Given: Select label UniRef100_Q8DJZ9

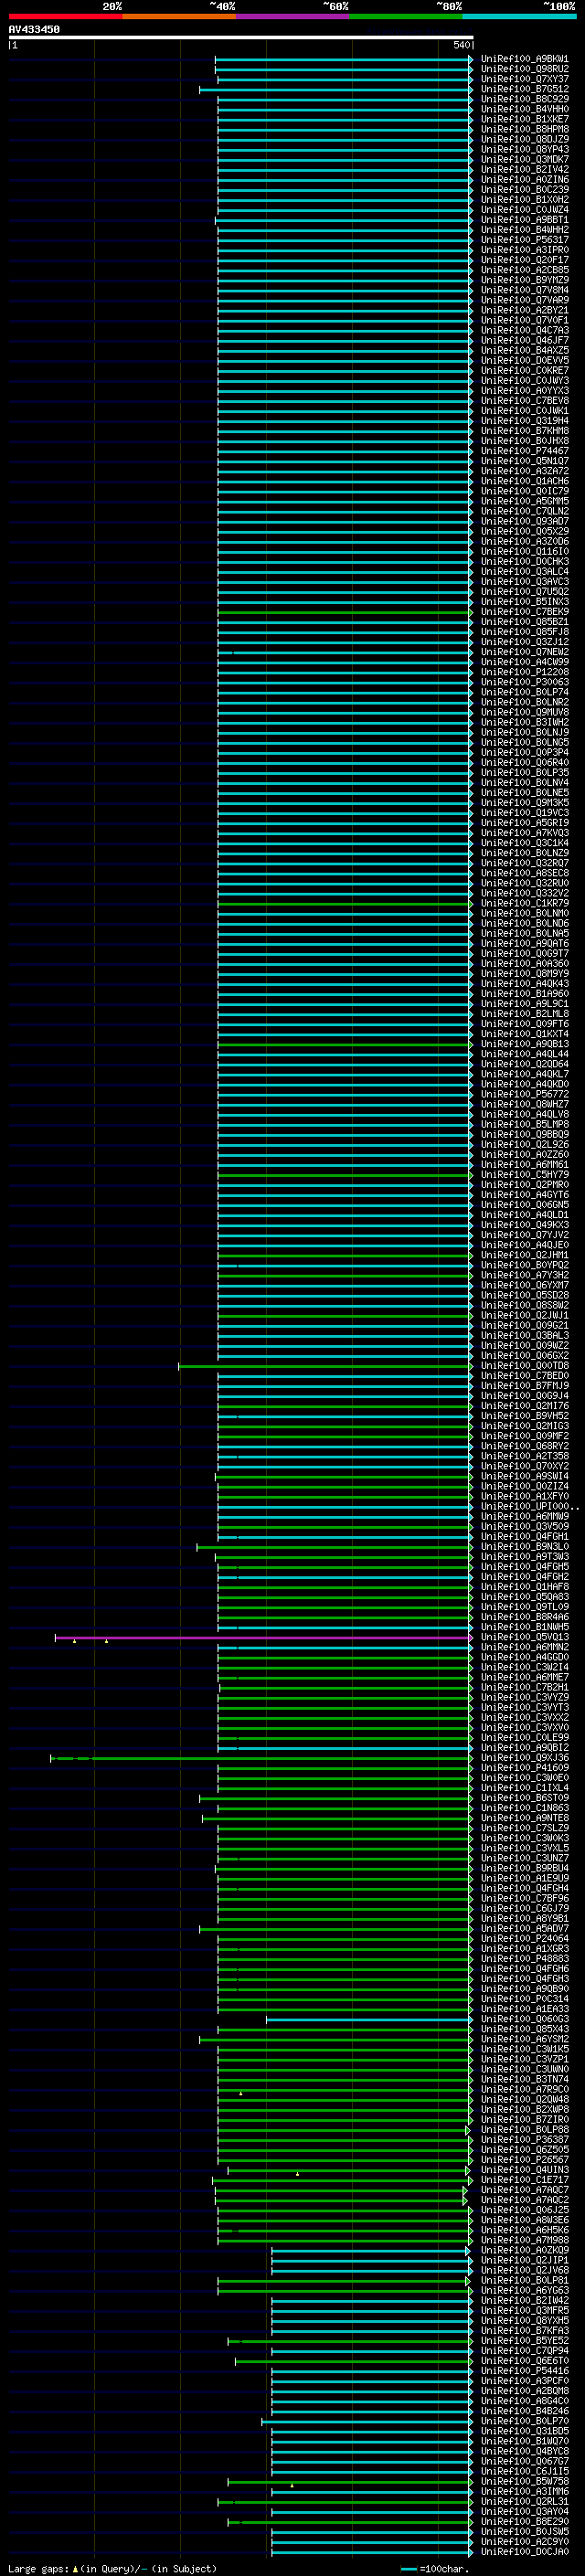Looking at the screenshot, I should 525,139.
